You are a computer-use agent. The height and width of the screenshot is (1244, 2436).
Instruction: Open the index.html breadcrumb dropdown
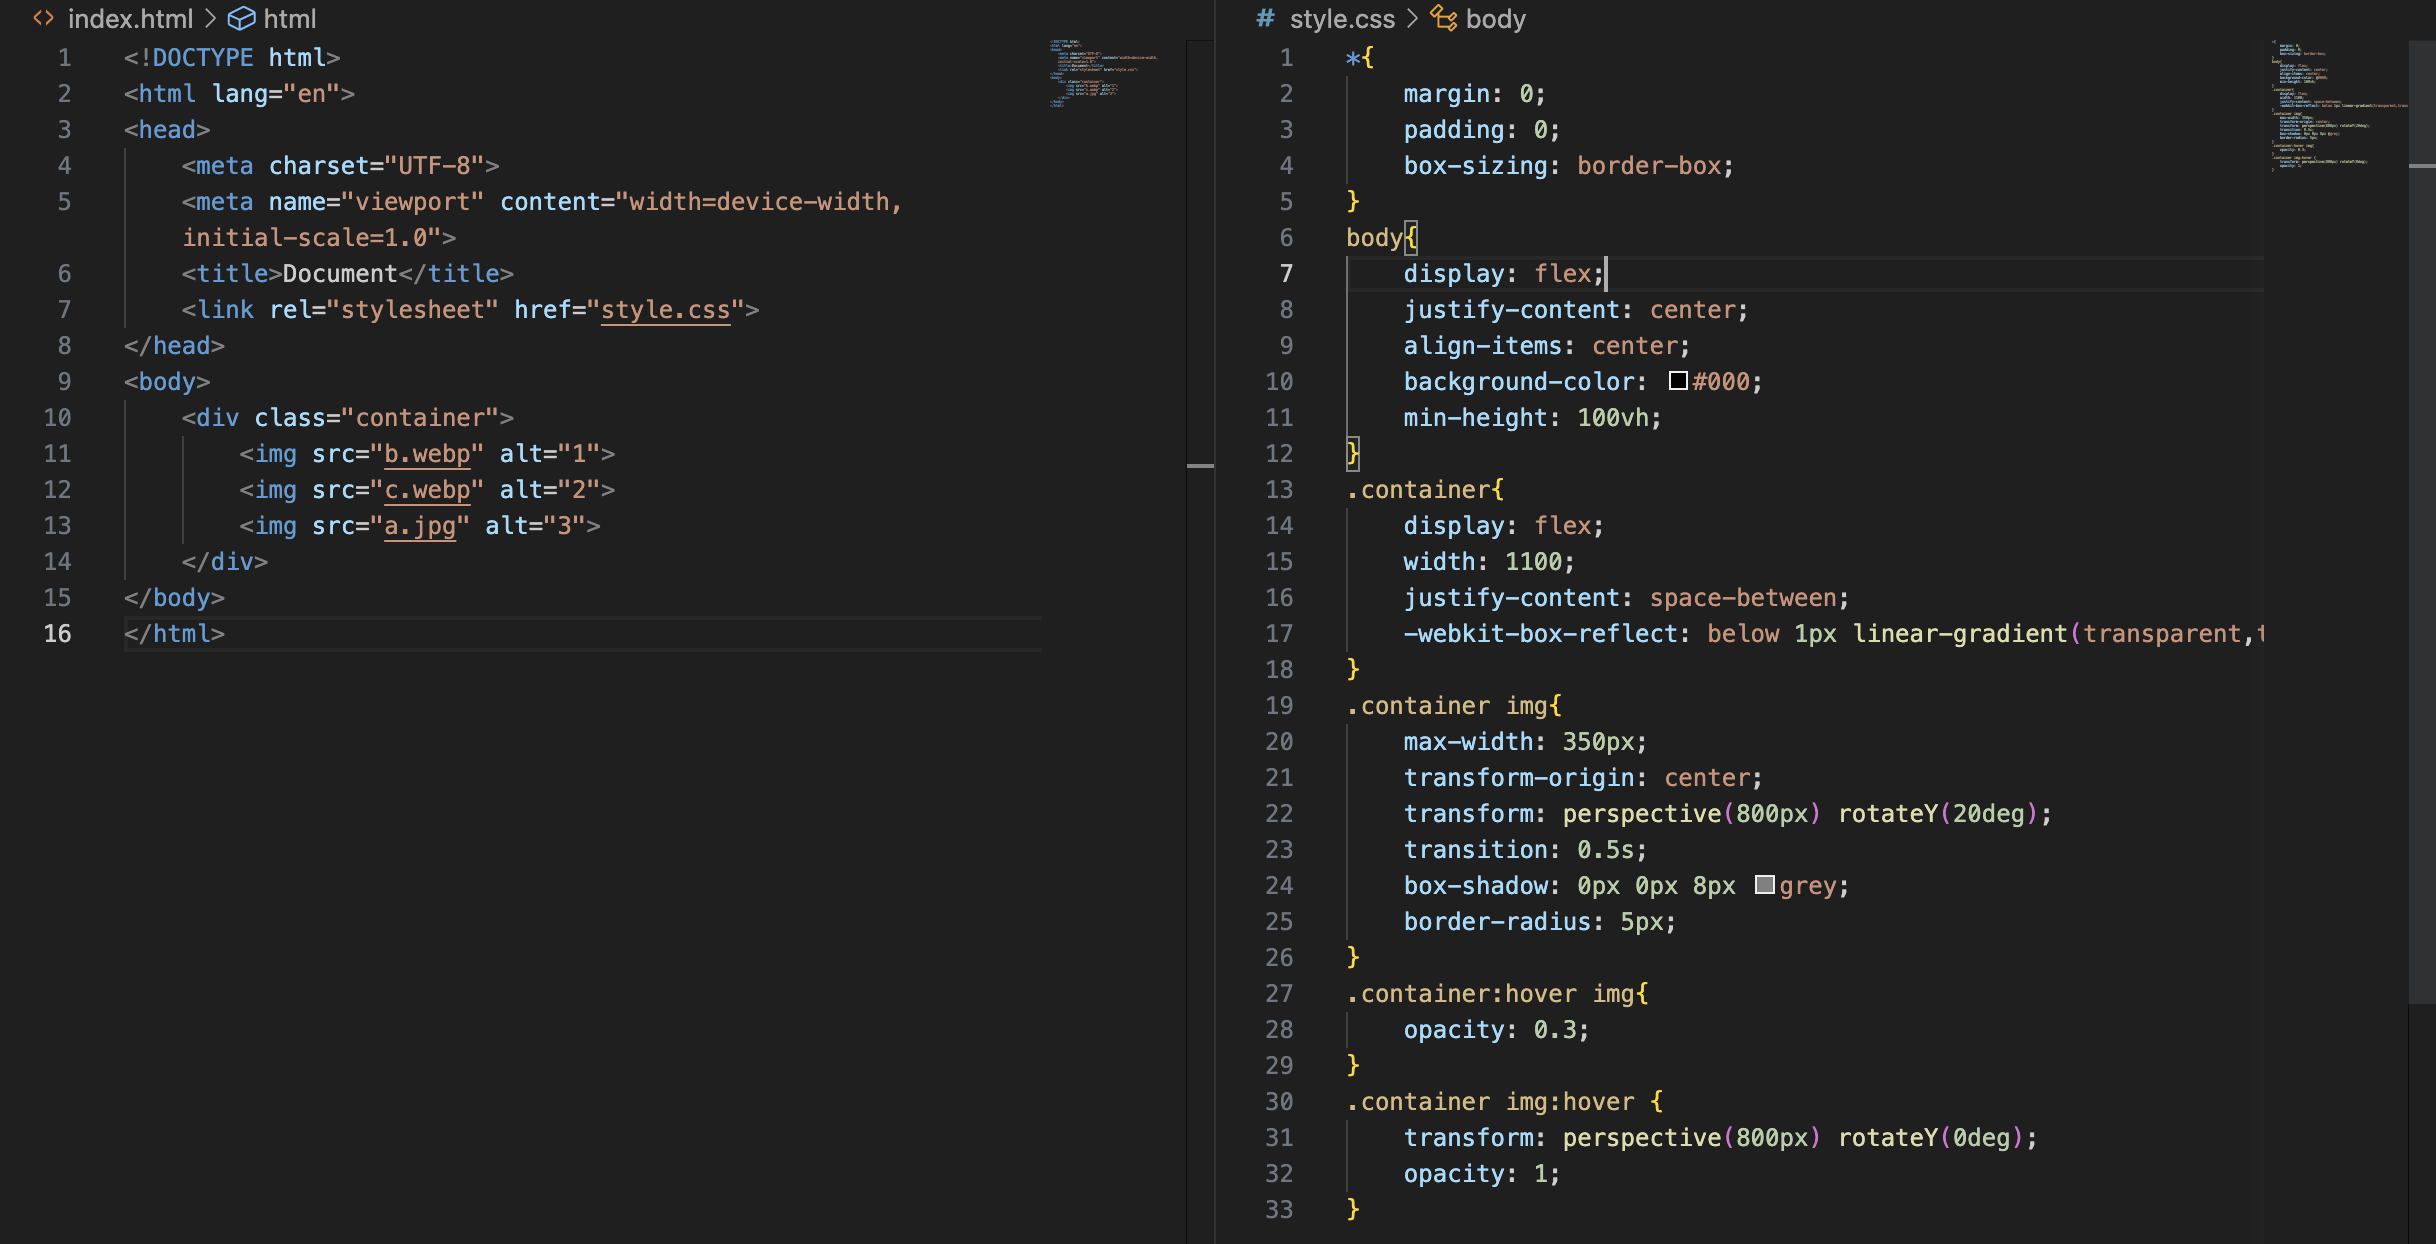point(131,19)
